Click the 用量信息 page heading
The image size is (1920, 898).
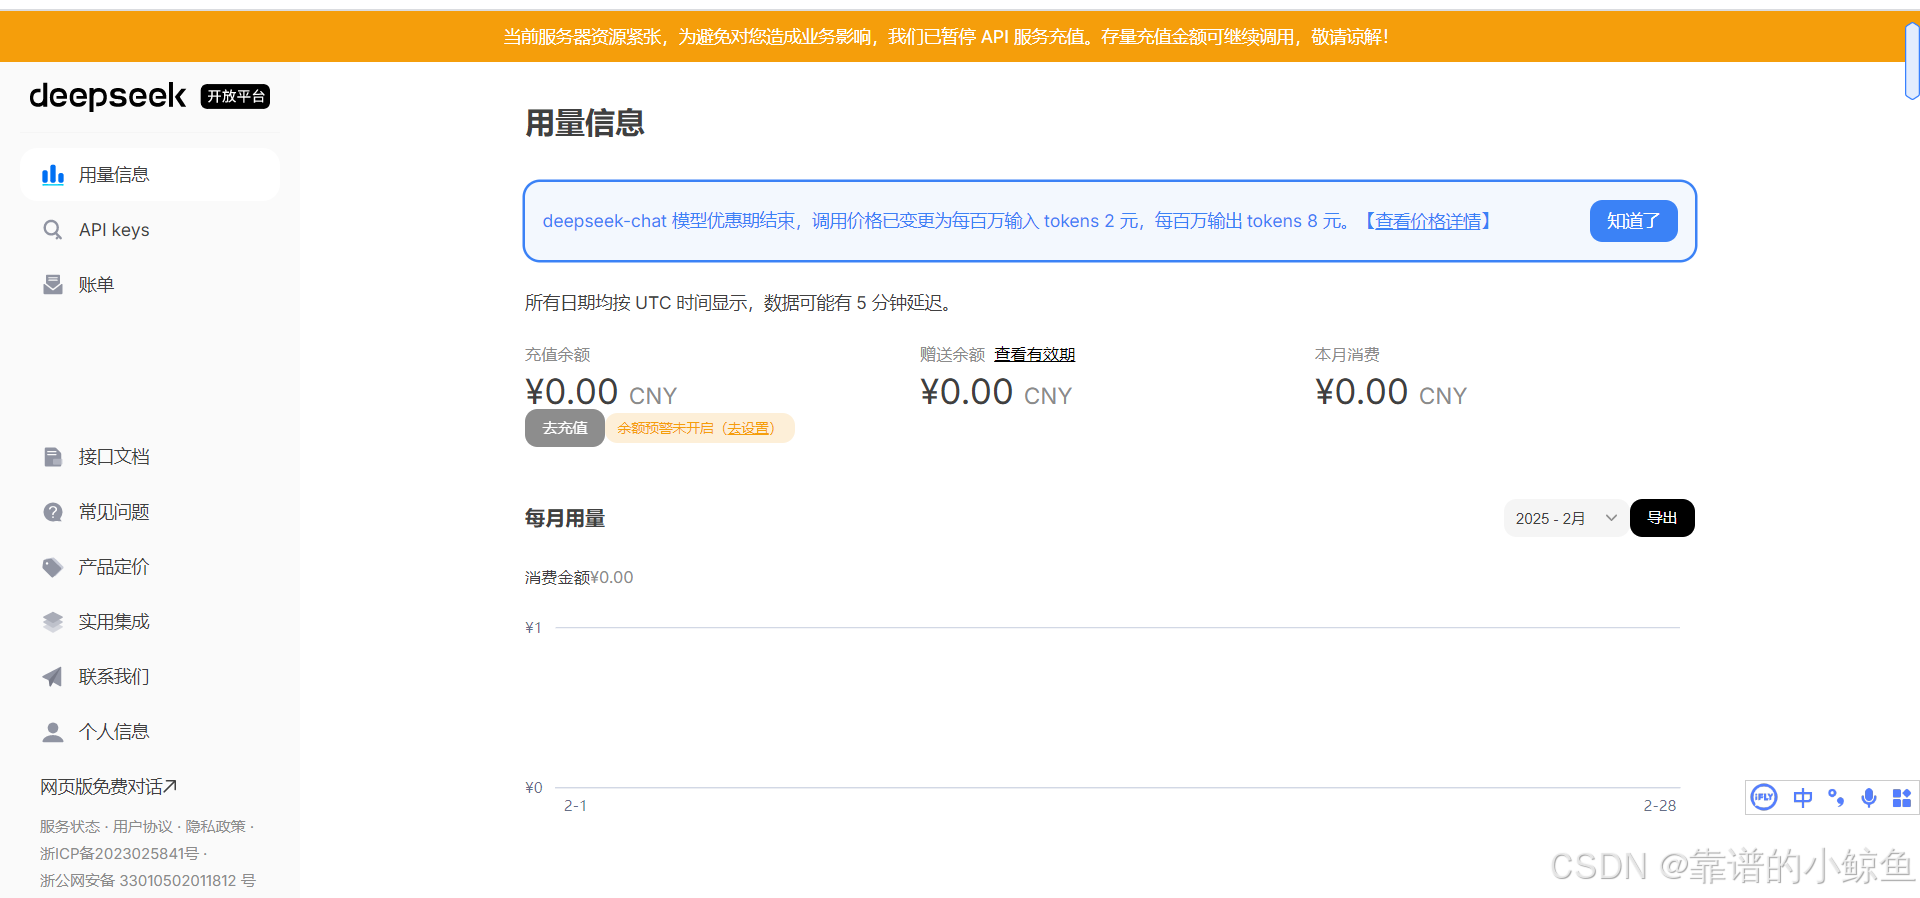click(585, 123)
